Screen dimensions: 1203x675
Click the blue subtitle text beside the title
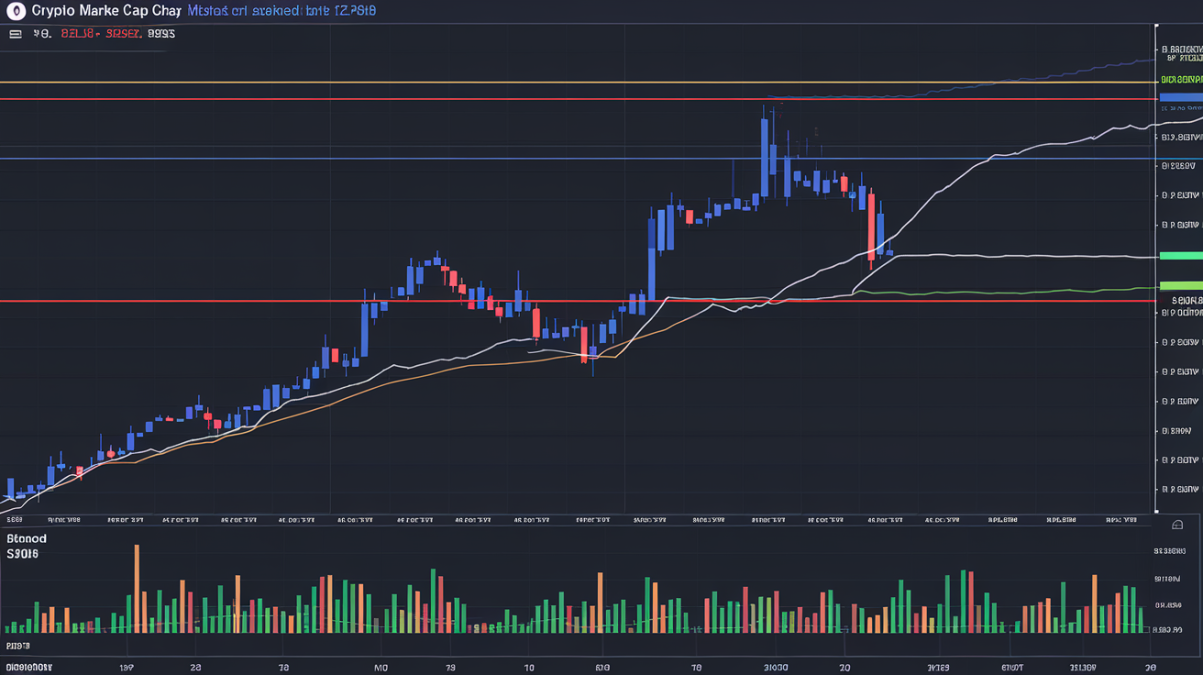click(x=282, y=11)
